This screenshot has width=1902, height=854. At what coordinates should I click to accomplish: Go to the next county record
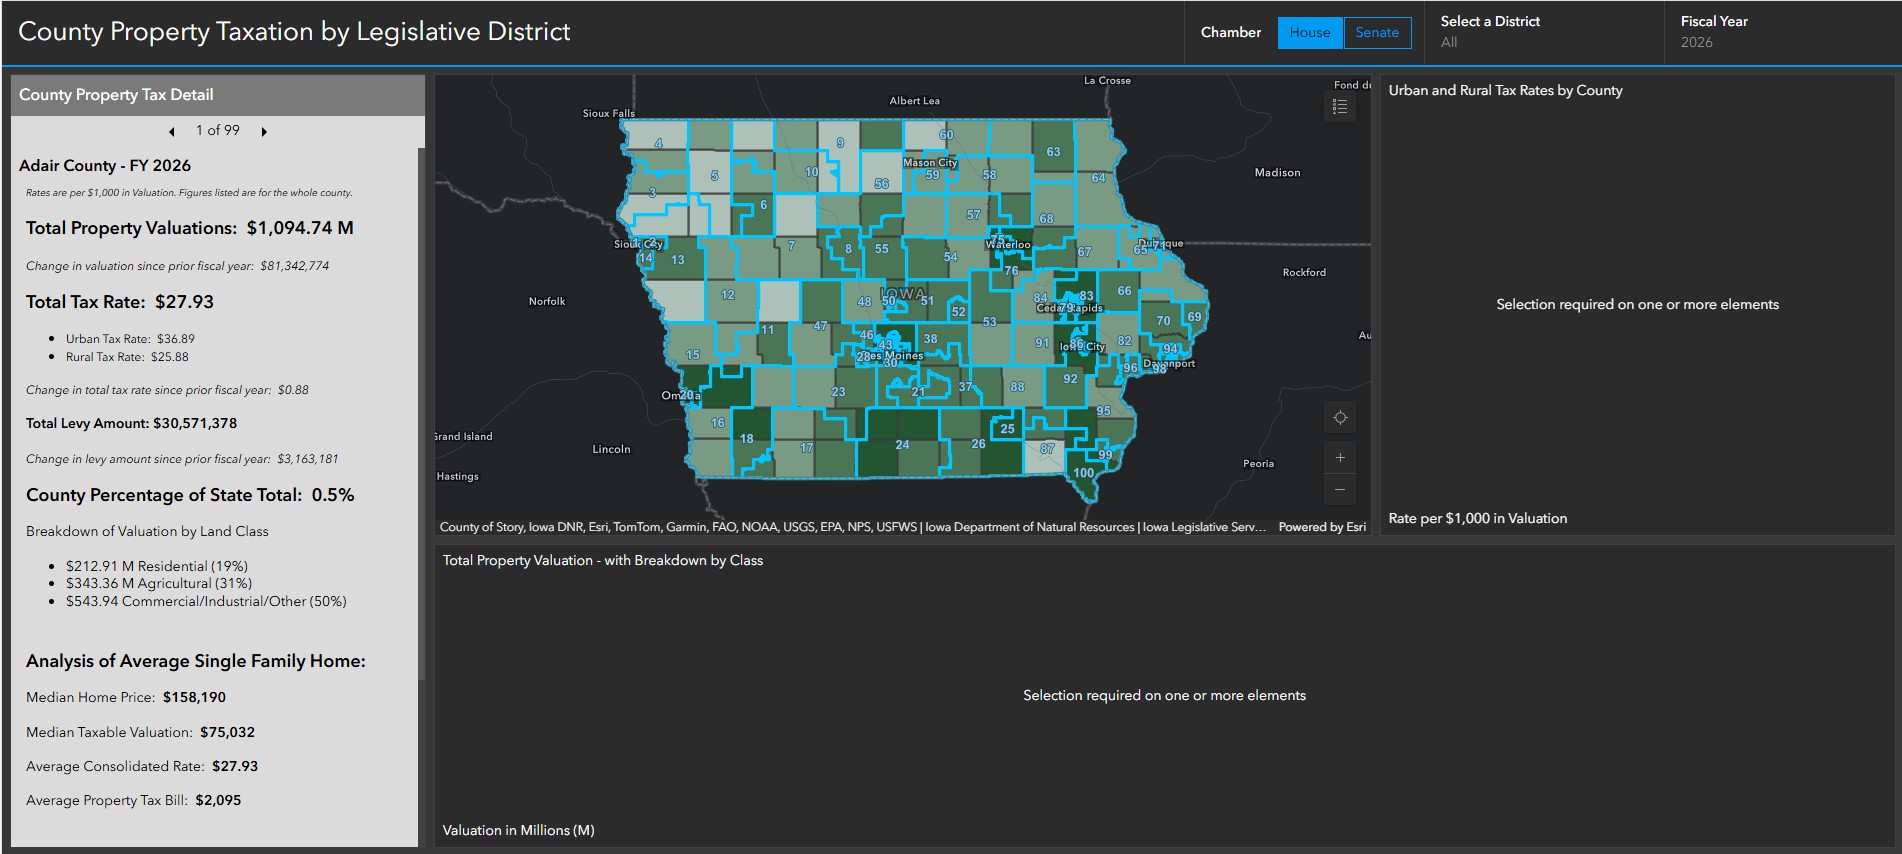[x=264, y=132]
